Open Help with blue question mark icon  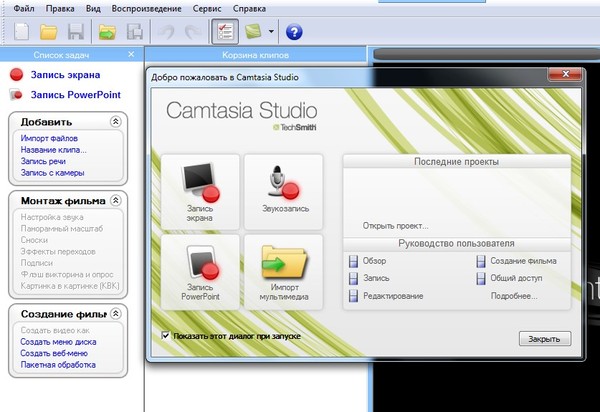point(294,32)
